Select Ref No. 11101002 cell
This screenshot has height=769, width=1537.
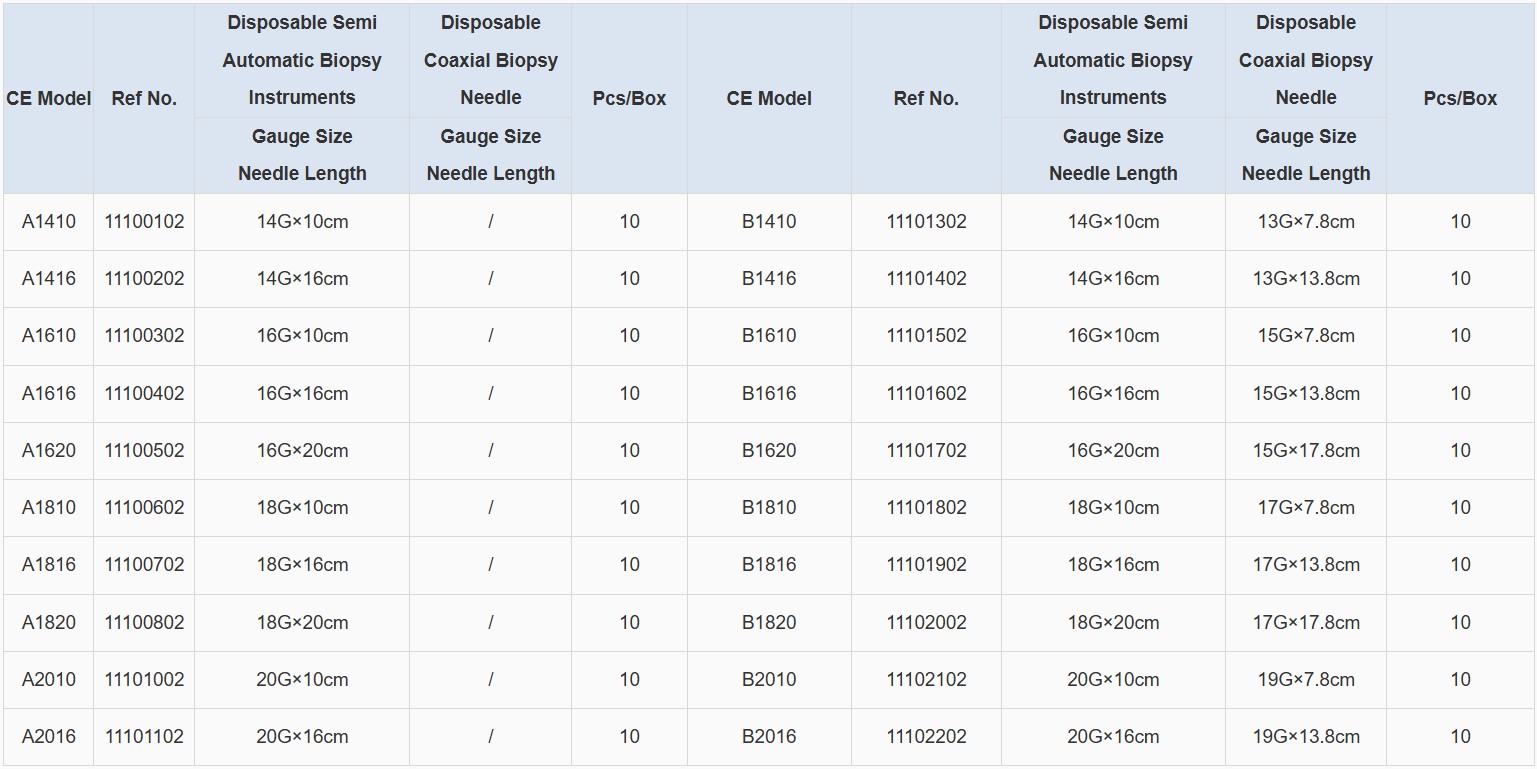[x=144, y=680]
